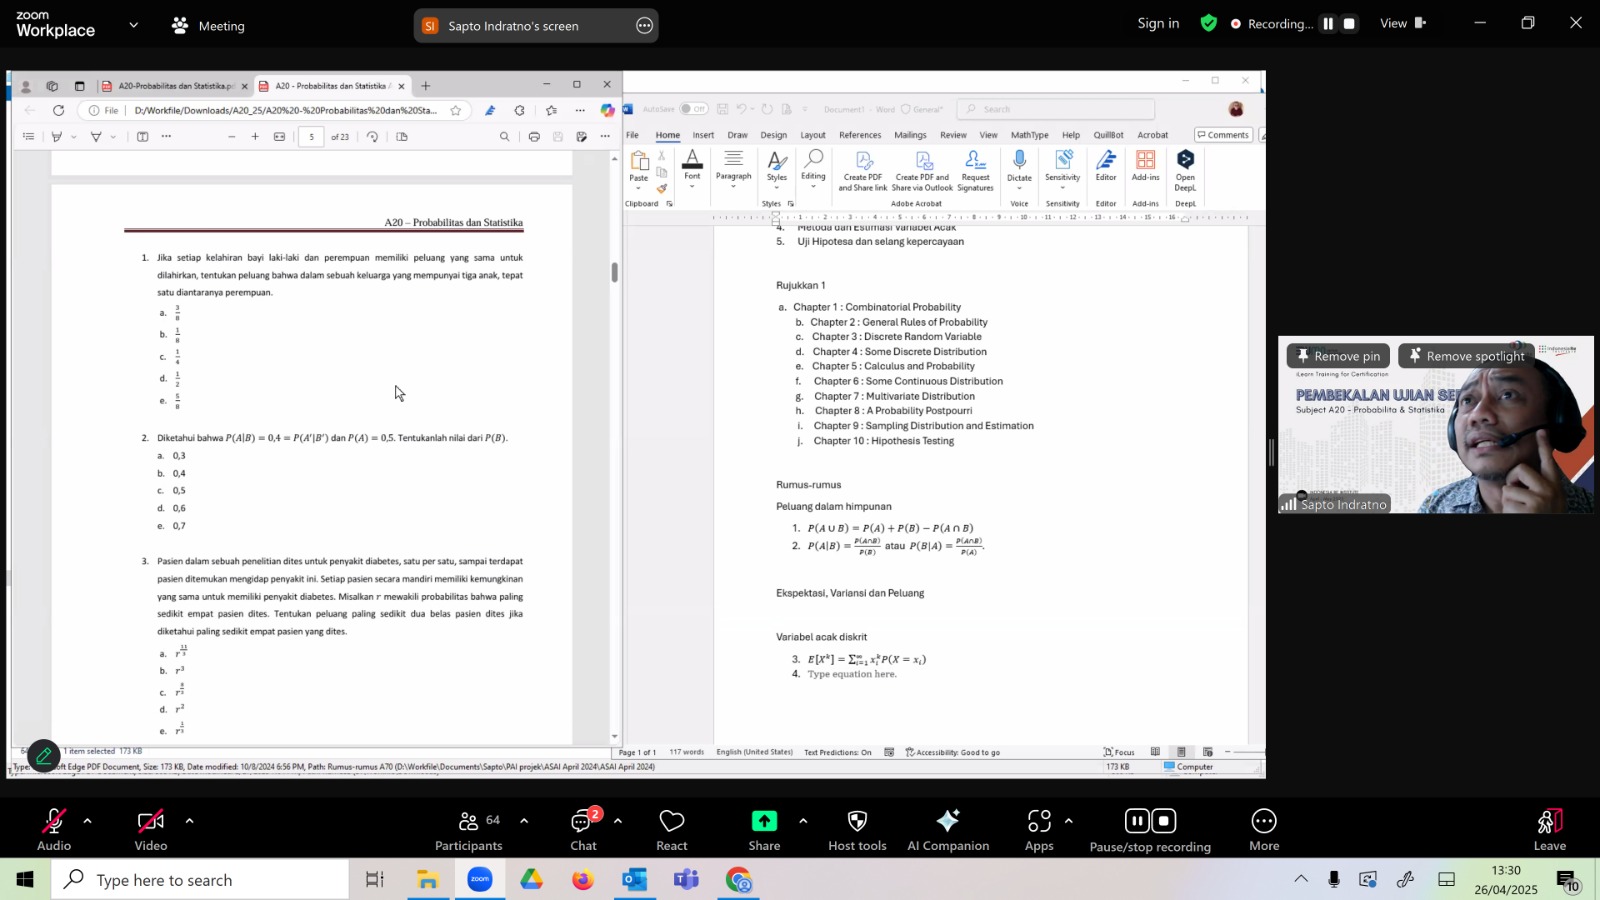The height and width of the screenshot is (900, 1600).
Task: Open the More options menu
Action: click(1263, 829)
